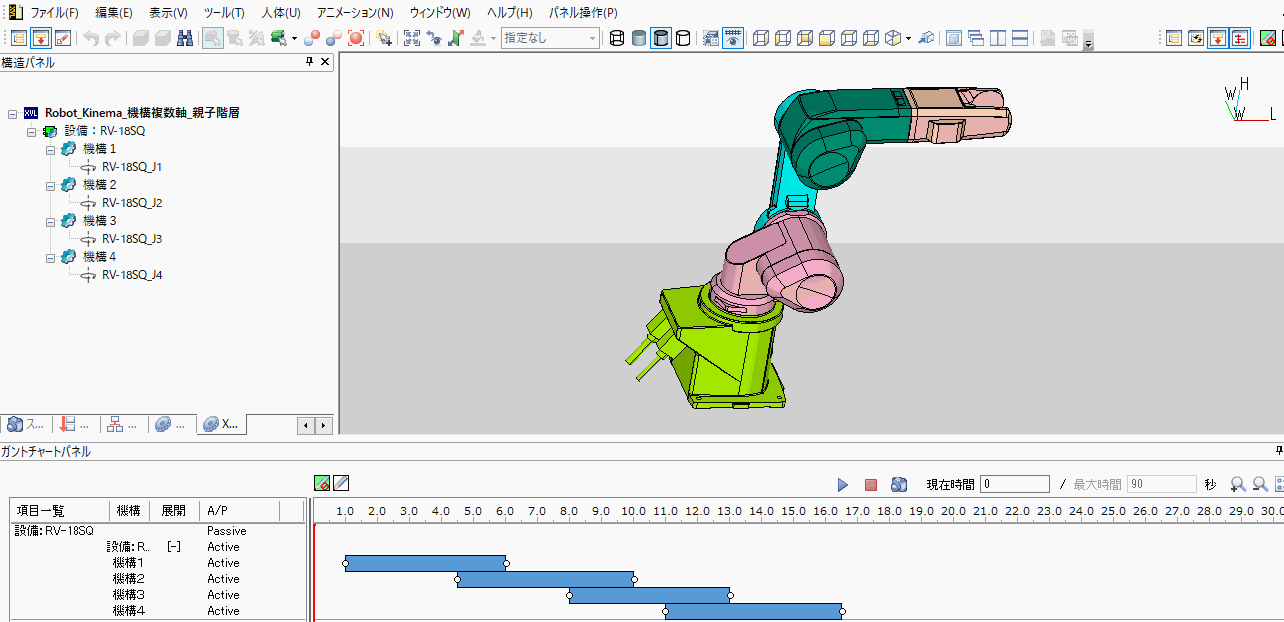Stop the animation playback
Viewport: 1284px width, 622px height.
click(870, 484)
